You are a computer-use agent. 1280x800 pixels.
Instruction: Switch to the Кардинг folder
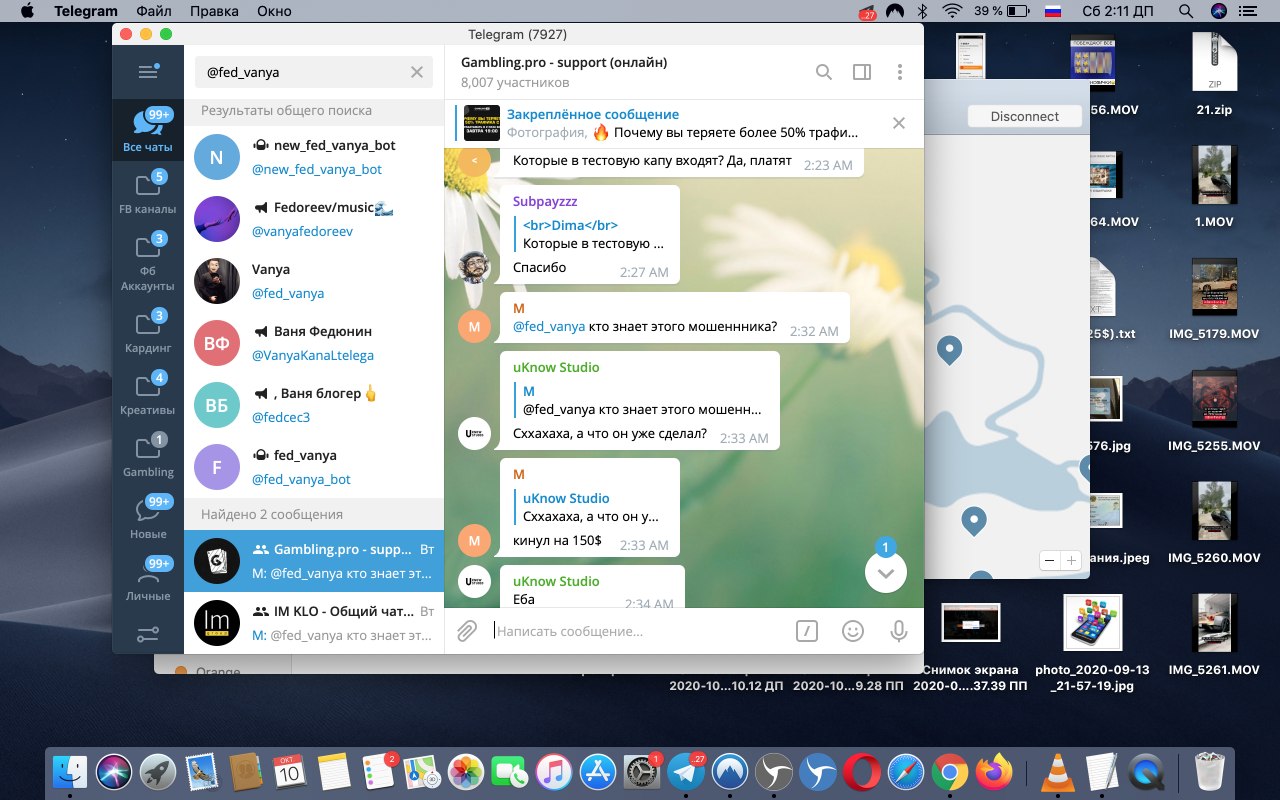pyautogui.click(x=147, y=331)
